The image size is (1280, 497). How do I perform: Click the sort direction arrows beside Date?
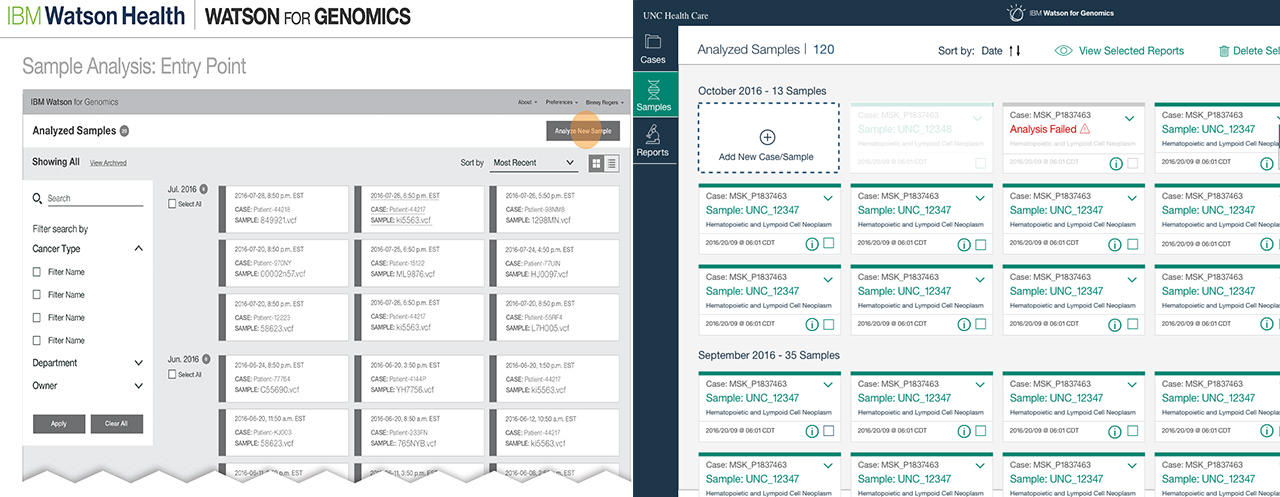tap(1014, 51)
